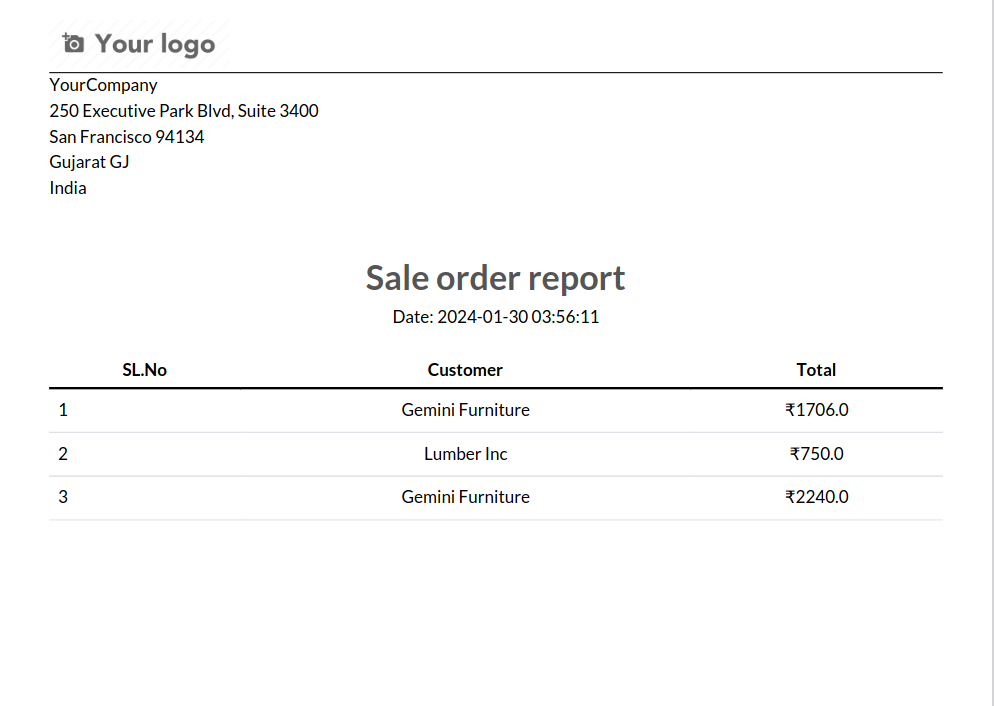Click Gemini Furniture in row 3
This screenshot has width=994, height=706.
pyautogui.click(x=465, y=497)
